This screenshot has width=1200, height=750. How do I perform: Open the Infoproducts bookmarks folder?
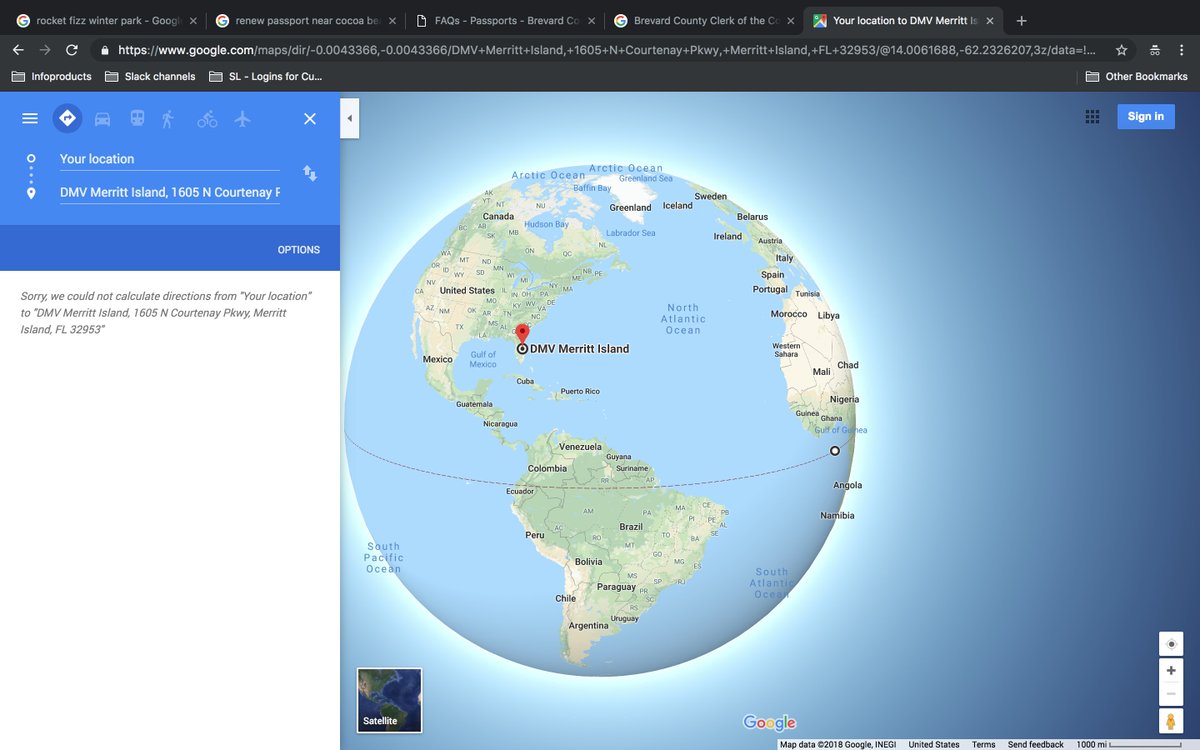51,76
